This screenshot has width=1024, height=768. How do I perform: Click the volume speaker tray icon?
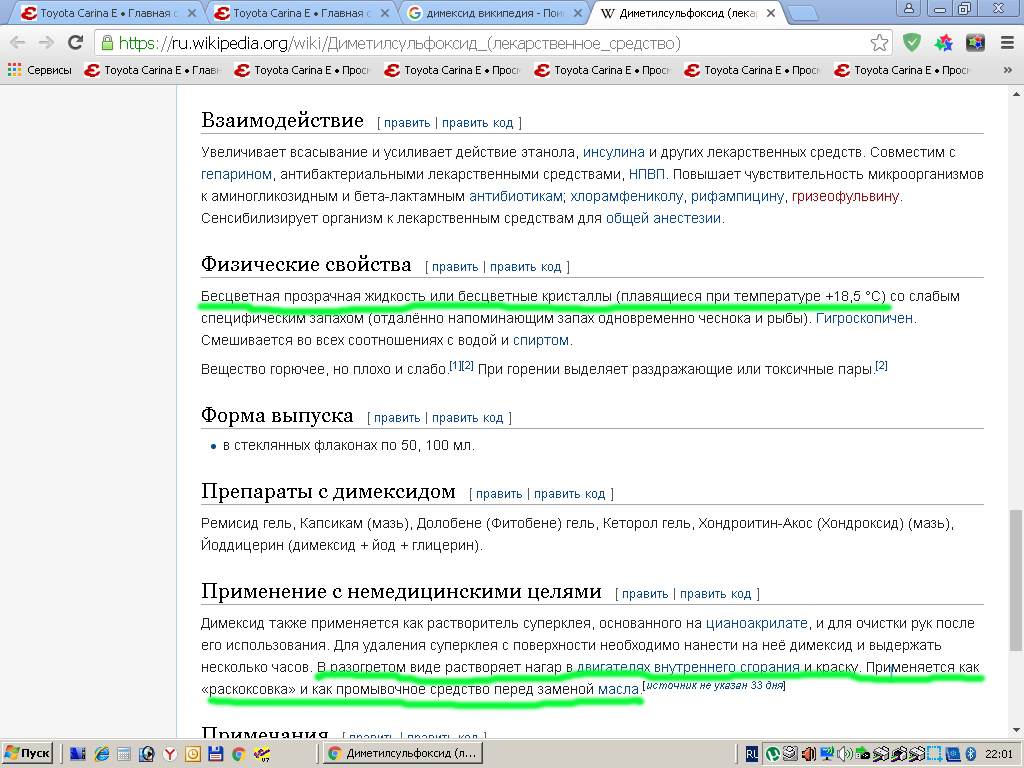tap(843, 753)
